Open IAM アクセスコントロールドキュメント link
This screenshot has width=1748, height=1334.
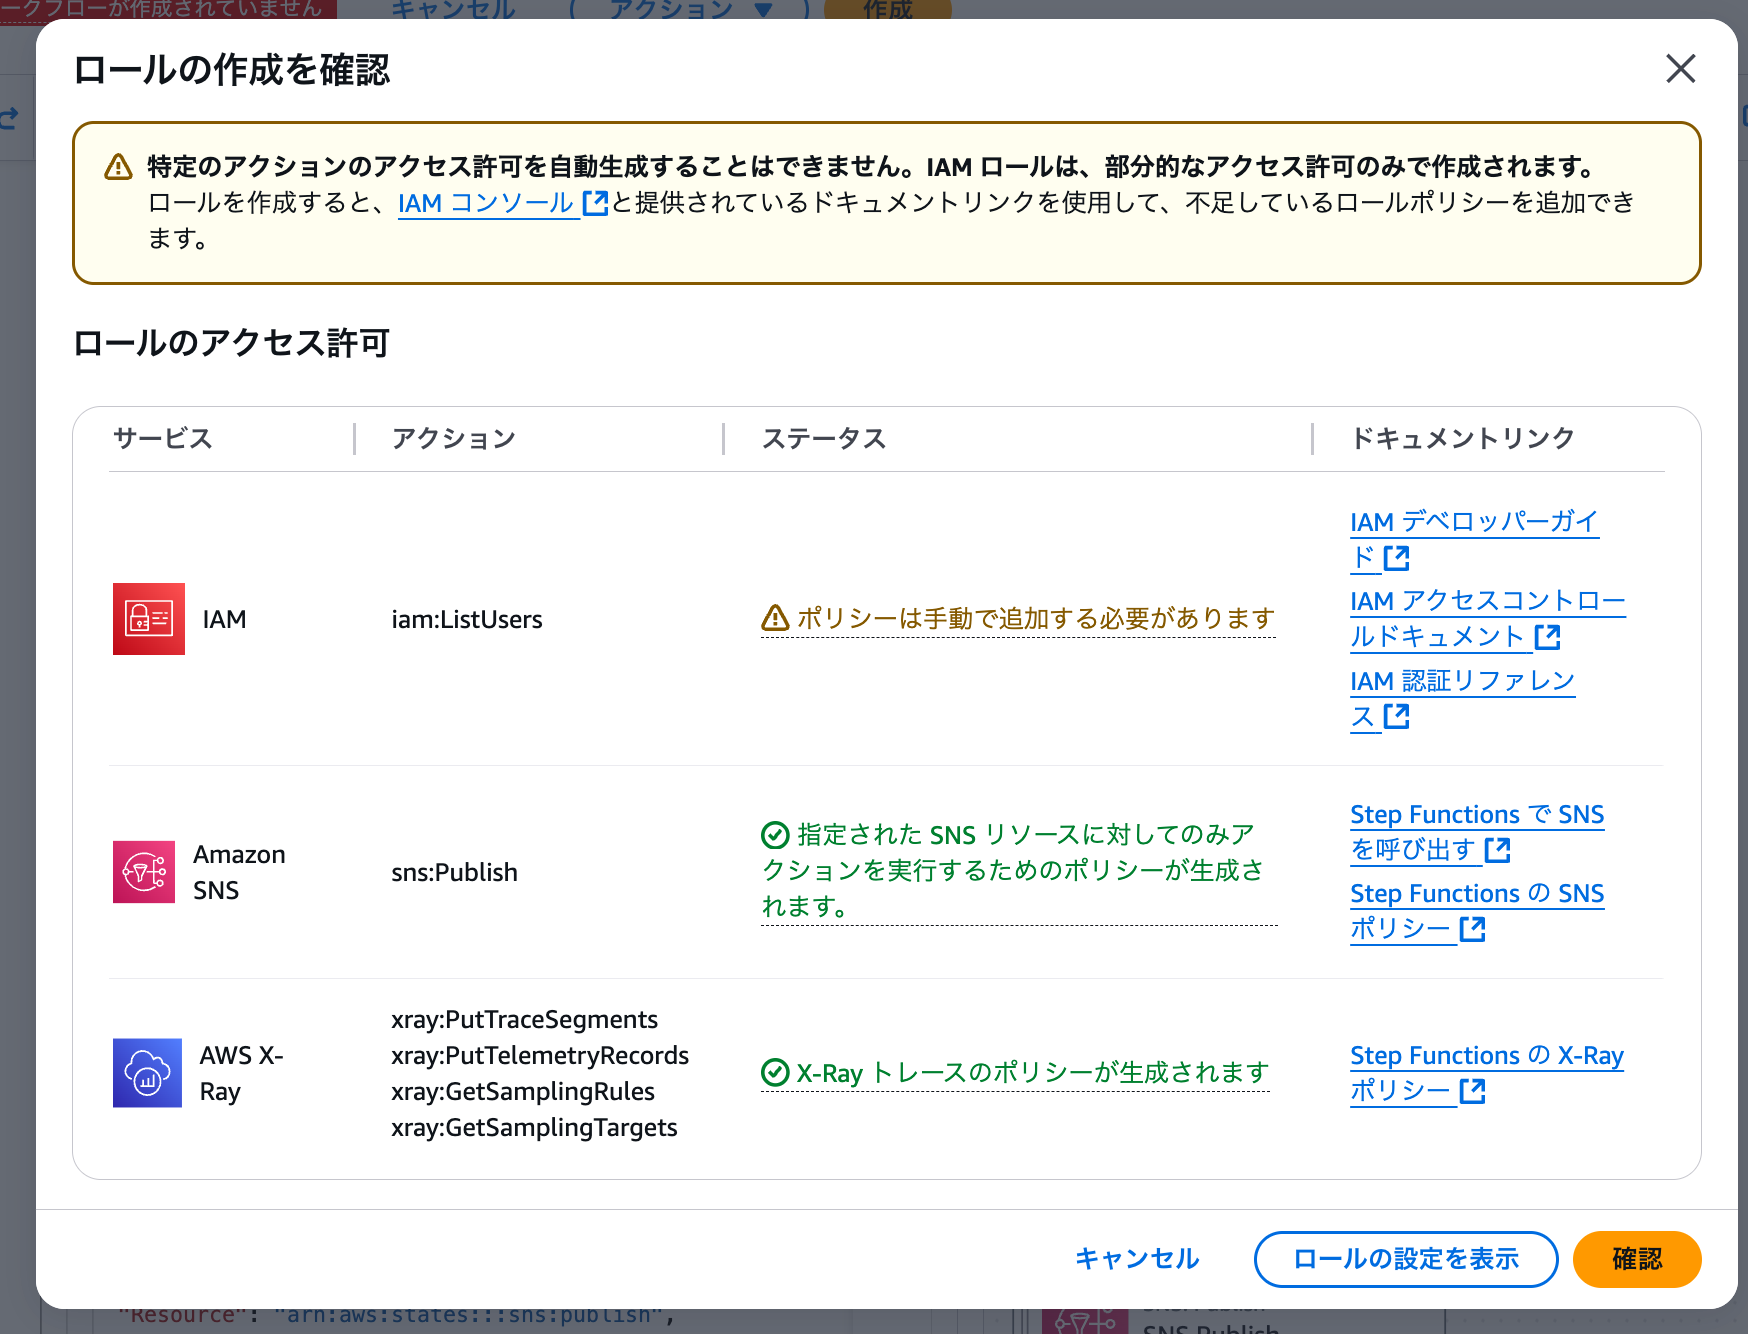coord(1487,618)
